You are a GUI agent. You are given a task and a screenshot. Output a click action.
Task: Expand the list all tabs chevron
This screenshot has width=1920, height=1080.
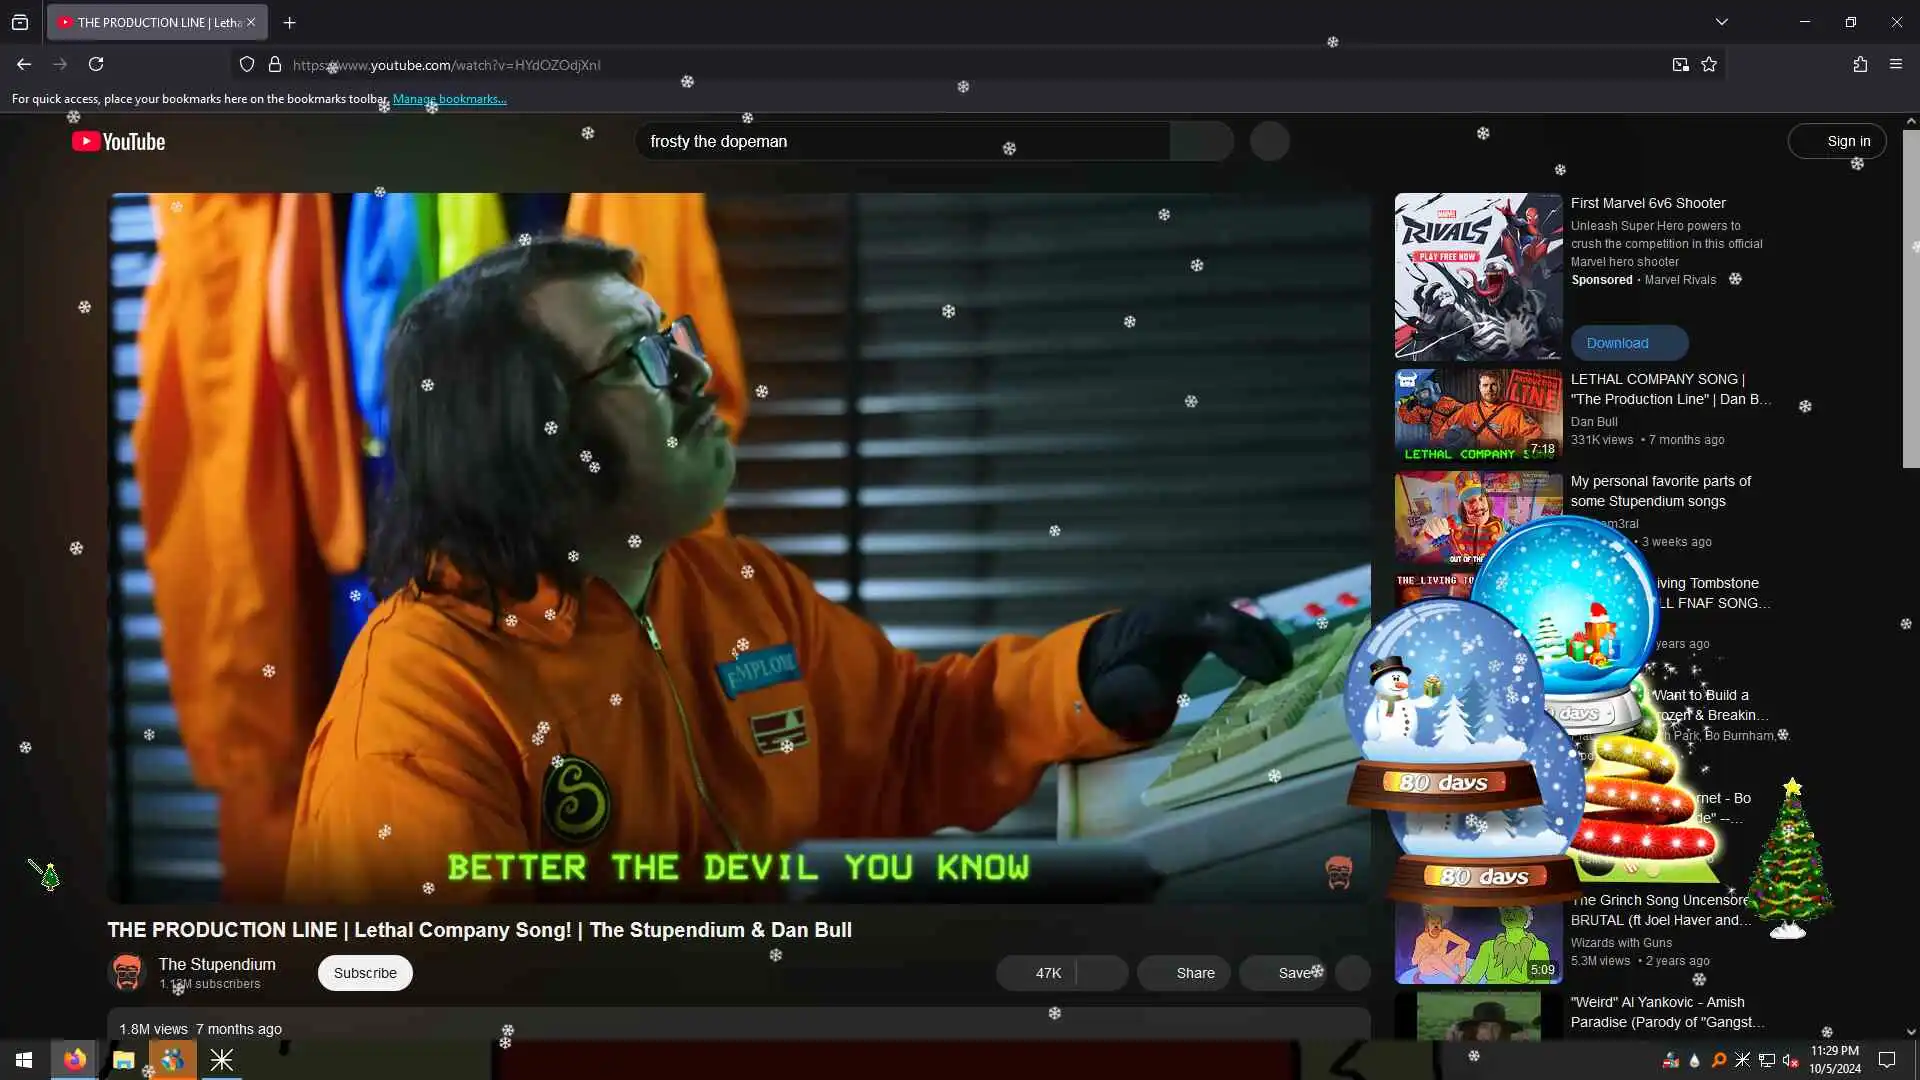pyautogui.click(x=1722, y=22)
